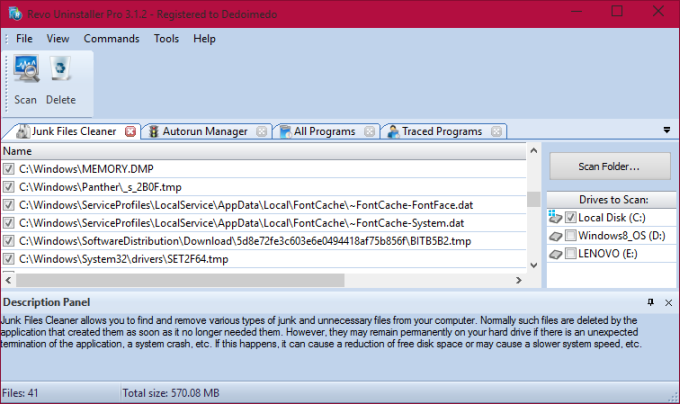The width and height of the screenshot is (680, 404).
Task: Switch to the Traced Programs tab
Action: tap(444, 131)
